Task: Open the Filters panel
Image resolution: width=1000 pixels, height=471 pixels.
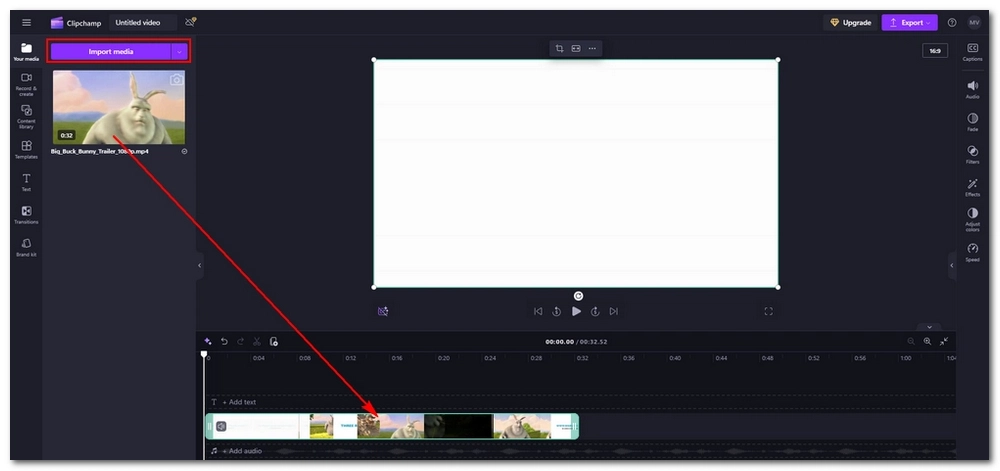Action: [973, 155]
